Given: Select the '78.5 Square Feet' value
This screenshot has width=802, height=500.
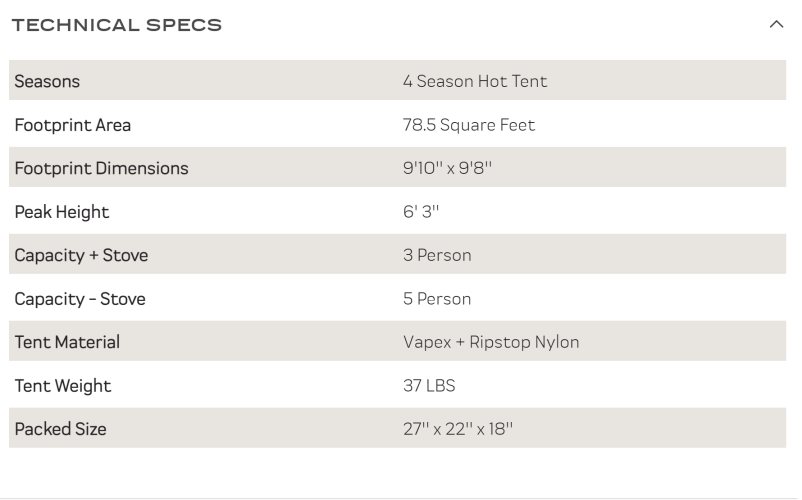Looking at the screenshot, I should tap(469, 125).
